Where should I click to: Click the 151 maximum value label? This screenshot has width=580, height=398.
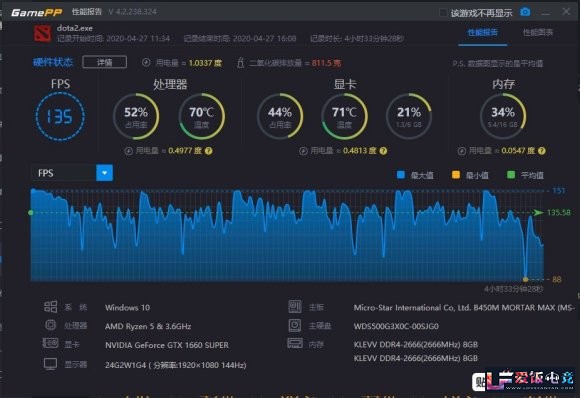(x=559, y=191)
